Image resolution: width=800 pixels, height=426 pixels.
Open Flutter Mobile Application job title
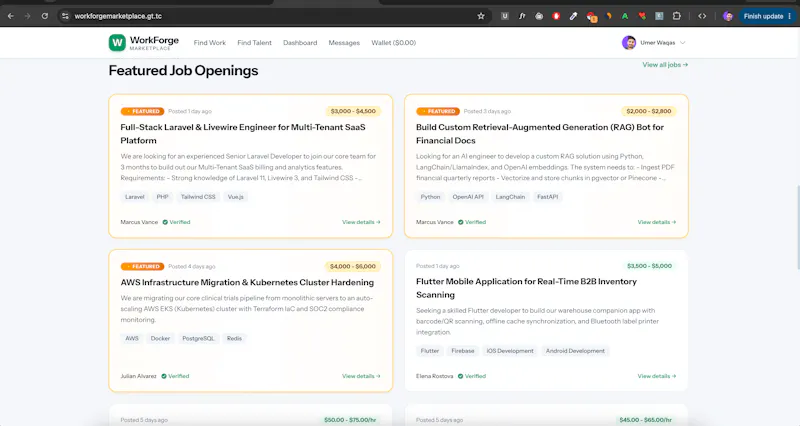[x=526, y=288]
